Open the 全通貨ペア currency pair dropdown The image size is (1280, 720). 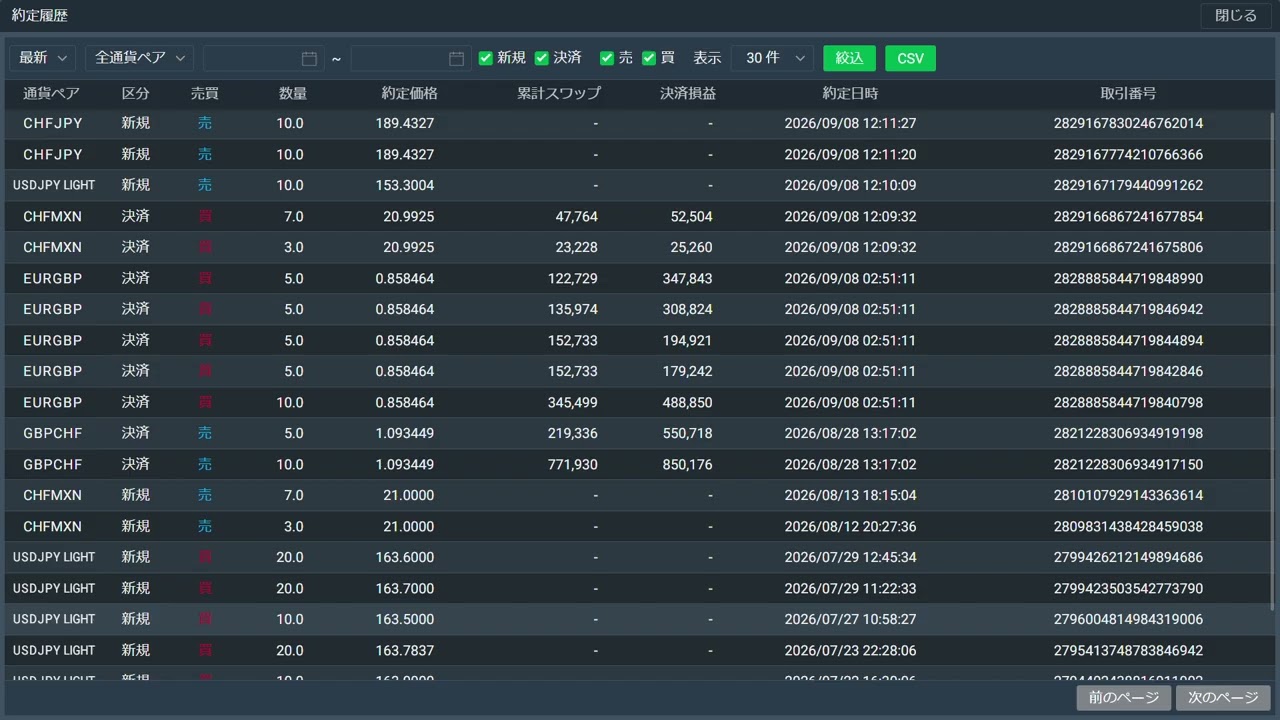pyautogui.click(x=139, y=58)
